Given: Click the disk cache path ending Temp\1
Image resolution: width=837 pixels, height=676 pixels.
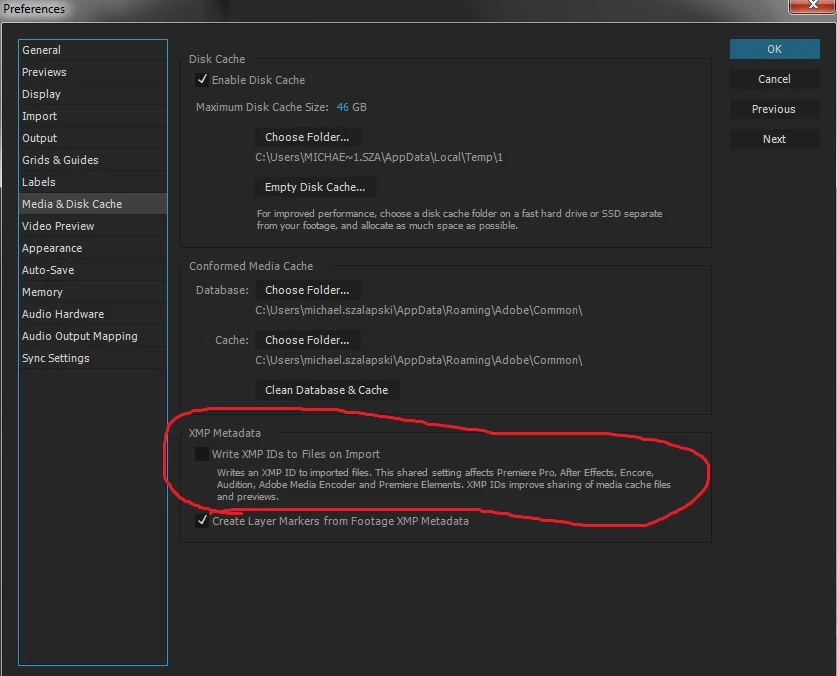Looking at the screenshot, I should 379,158.
